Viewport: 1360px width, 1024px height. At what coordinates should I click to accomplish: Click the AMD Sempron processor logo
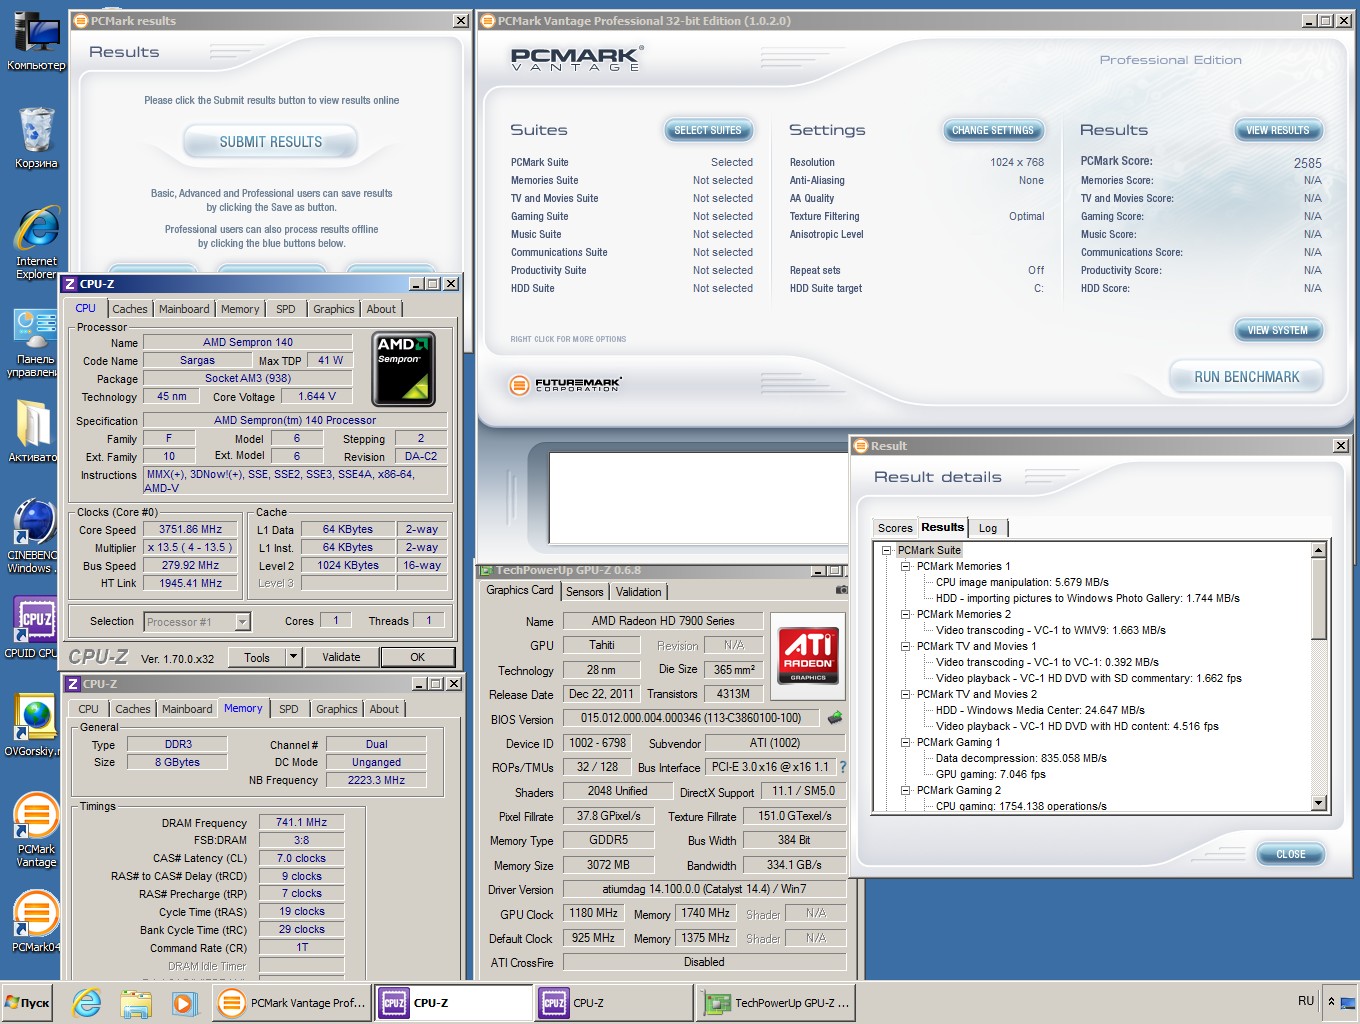tap(403, 369)
